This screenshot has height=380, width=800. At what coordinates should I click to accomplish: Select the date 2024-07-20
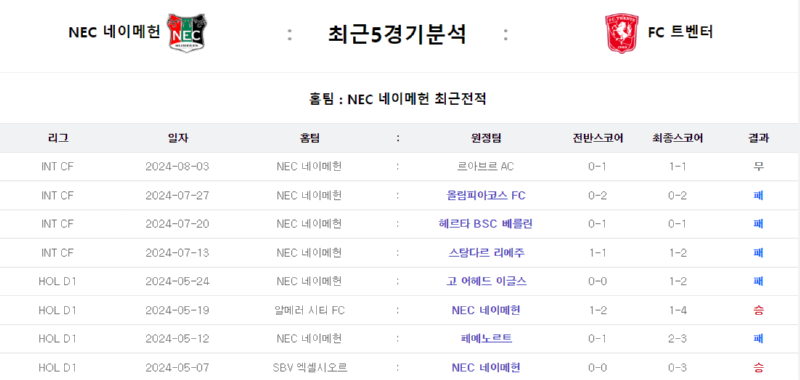(178, 224)
